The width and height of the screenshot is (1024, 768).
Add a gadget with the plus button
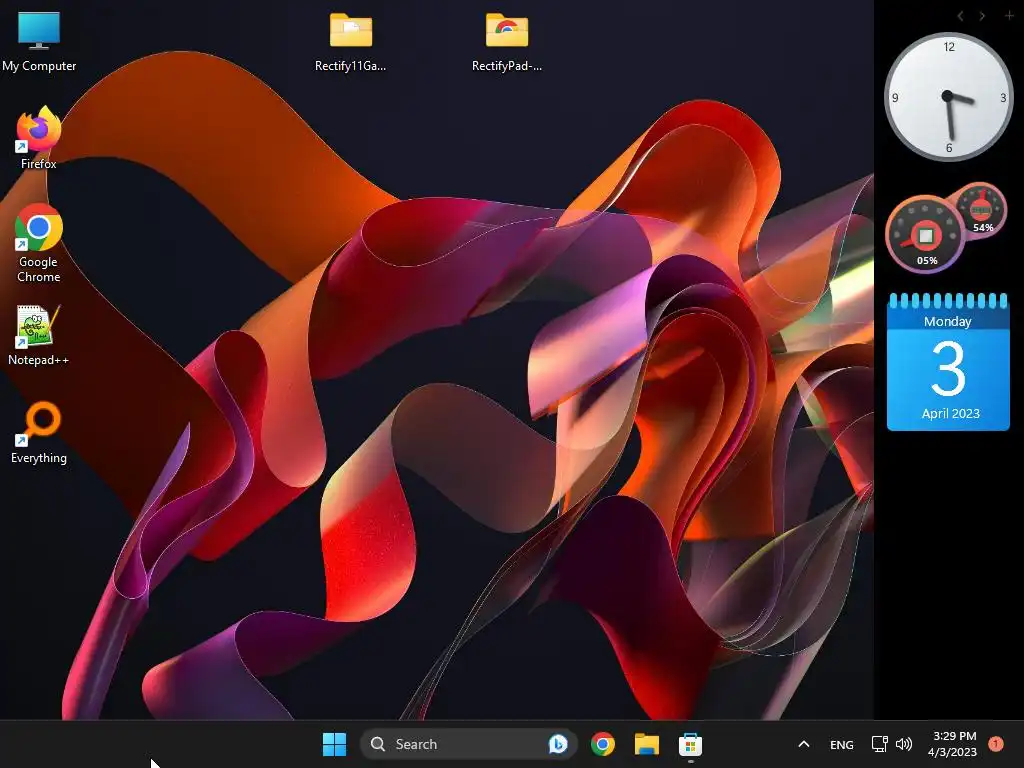point(1009,15)
